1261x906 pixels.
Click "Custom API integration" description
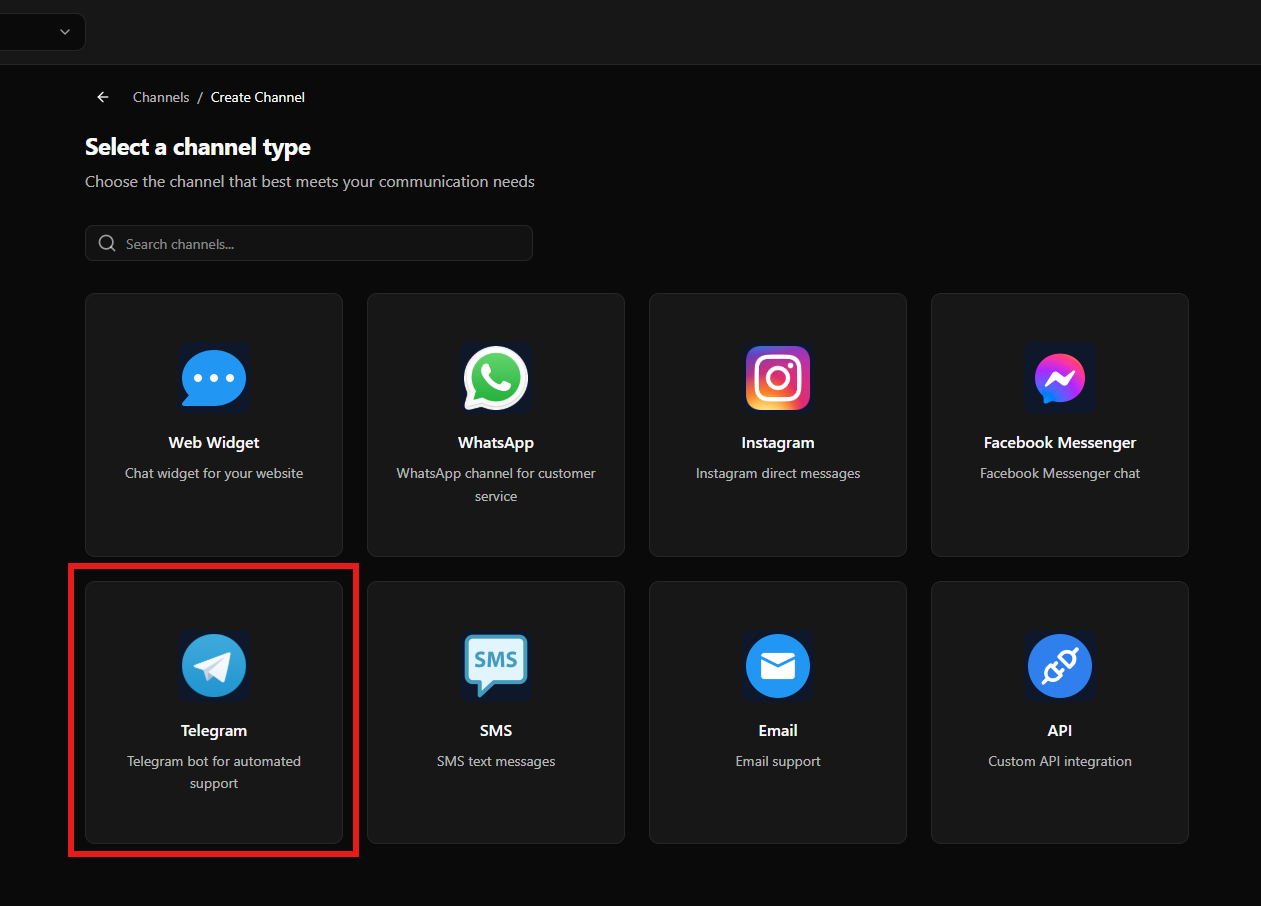point(1060,761)
